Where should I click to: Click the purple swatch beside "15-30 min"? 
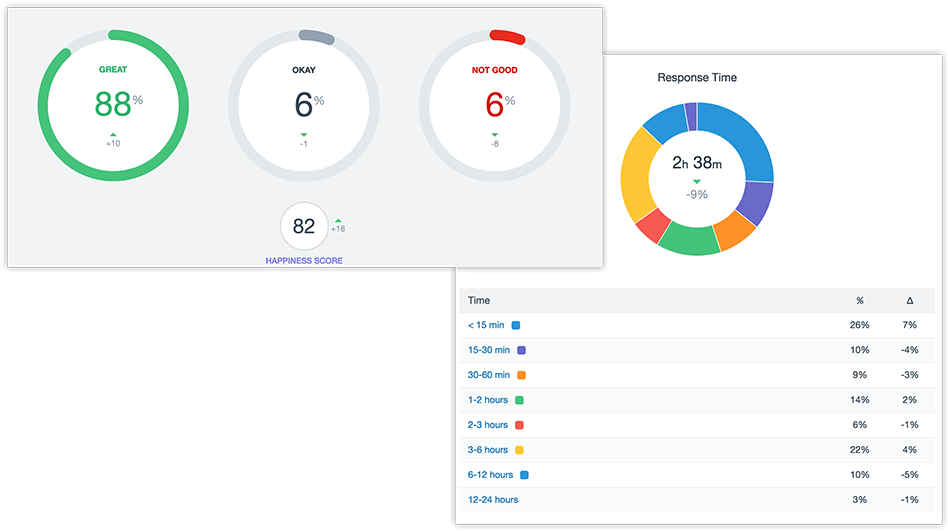(x=521, y=350)
